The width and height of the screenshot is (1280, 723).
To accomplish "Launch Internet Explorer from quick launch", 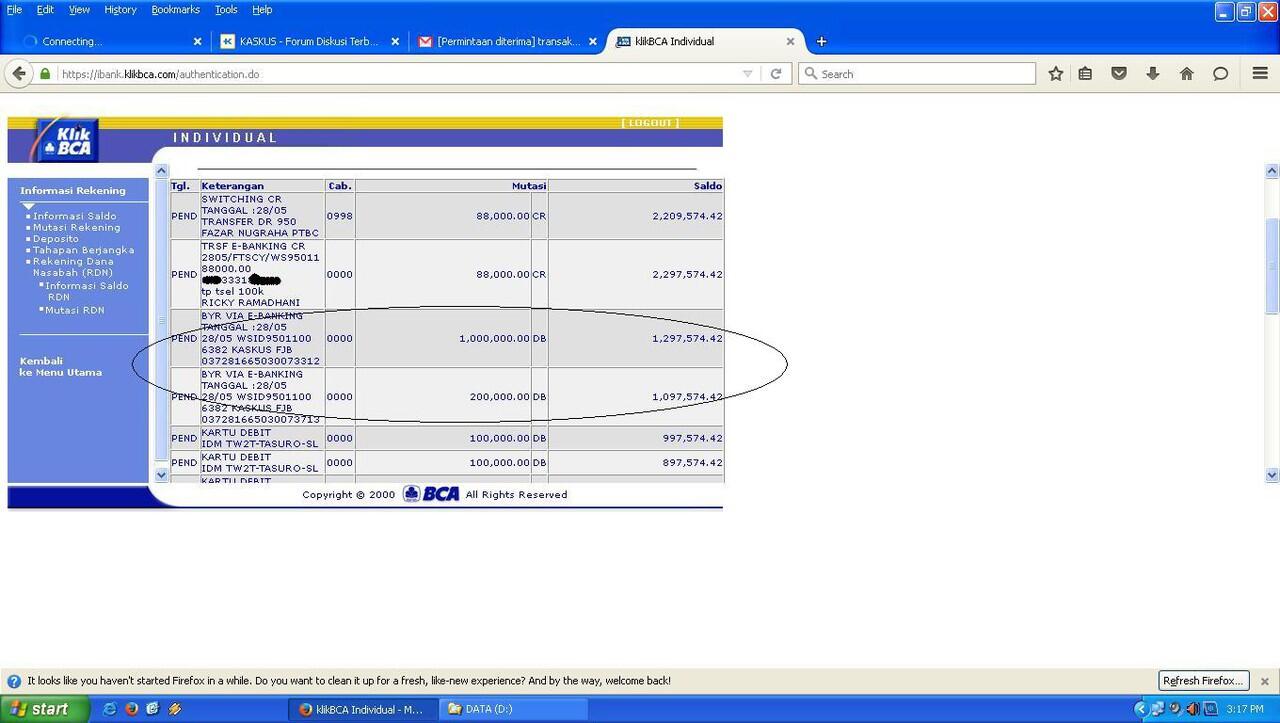I will click(109, 709).
